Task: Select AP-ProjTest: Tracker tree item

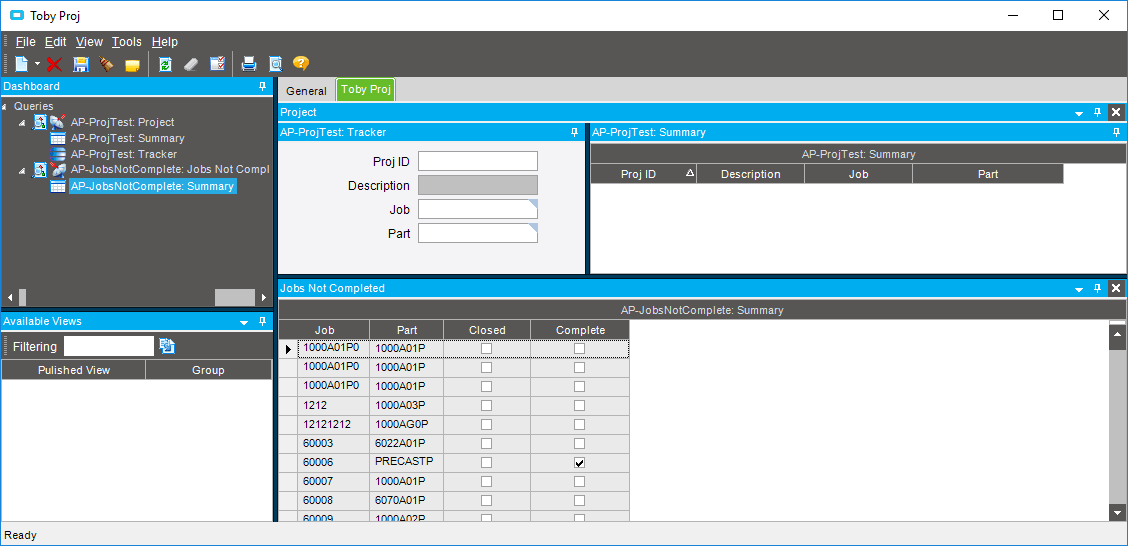Action: (x=124, y=154)
